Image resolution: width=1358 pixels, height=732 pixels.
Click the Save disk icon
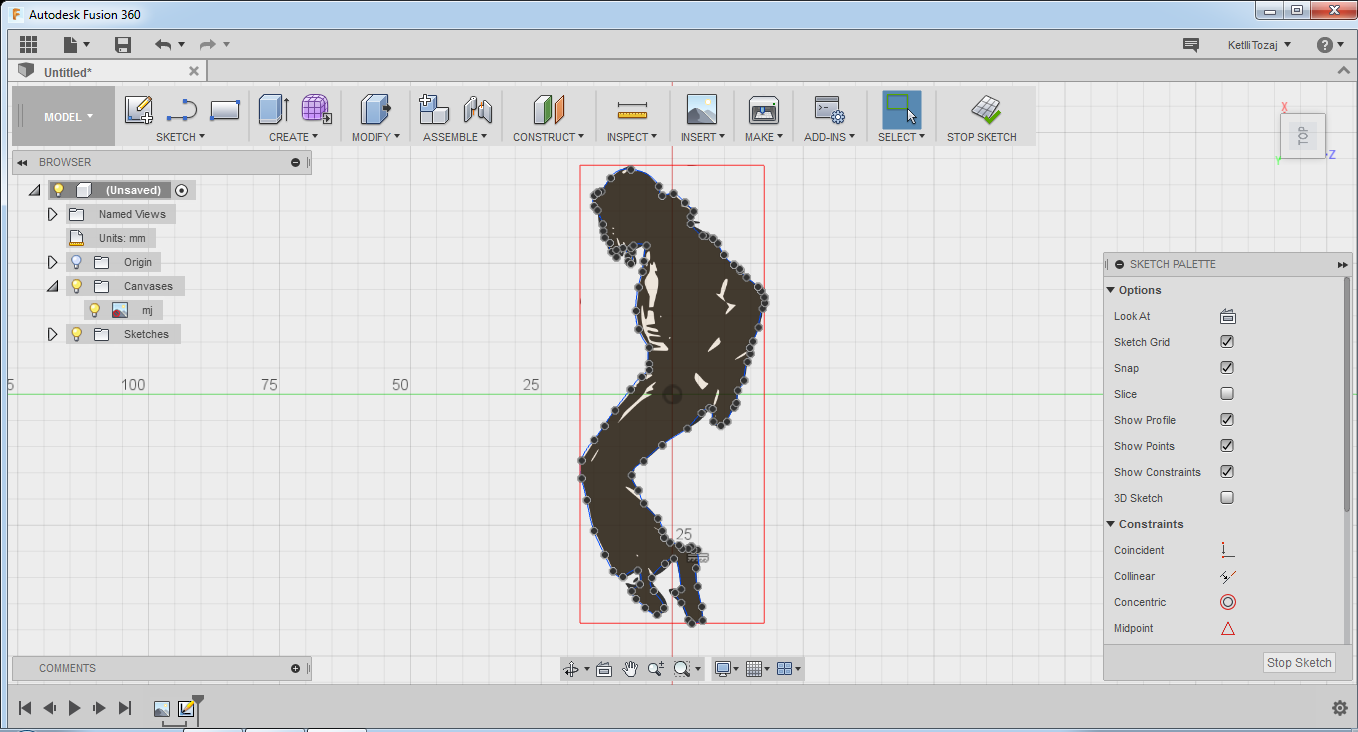click(123, 44)
